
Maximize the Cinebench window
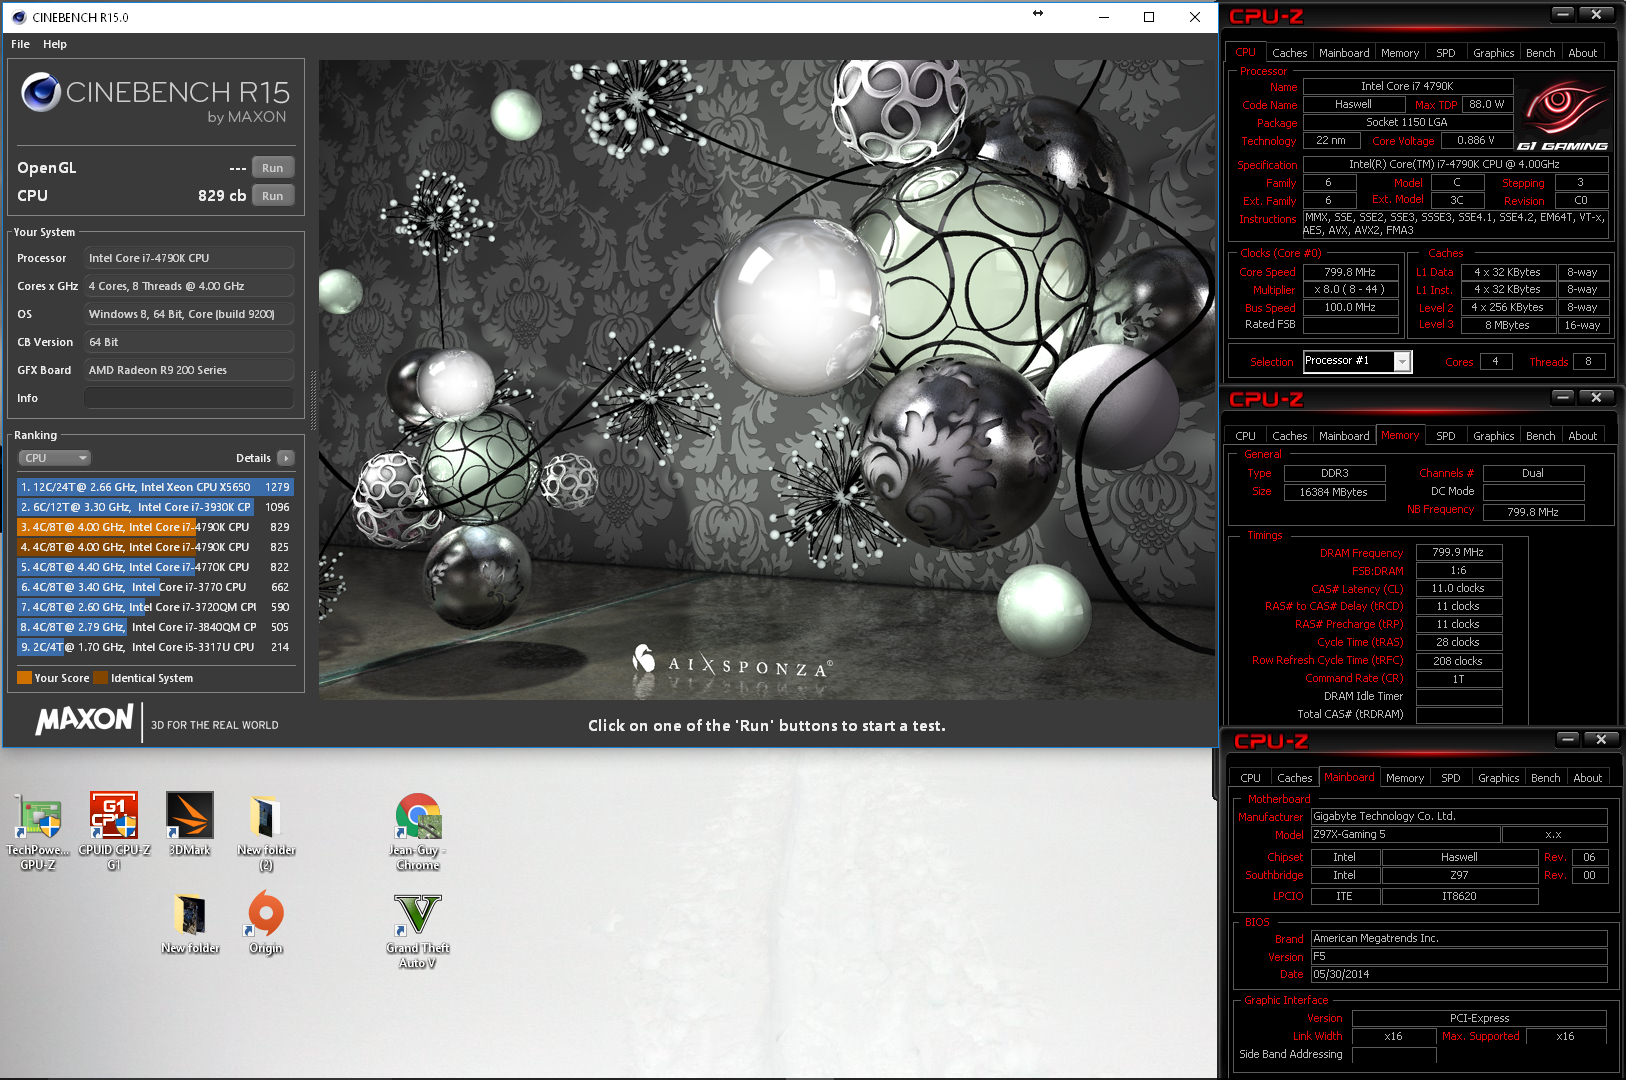1149,17
